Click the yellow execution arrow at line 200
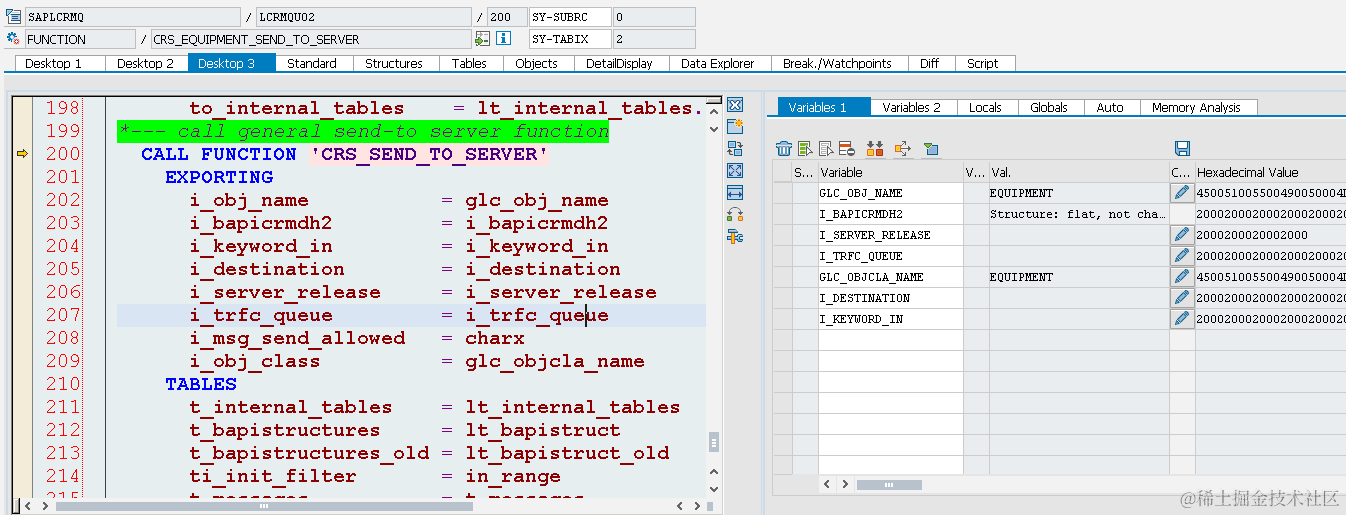This screenshot has height=515, width=1346. (22, 154)
